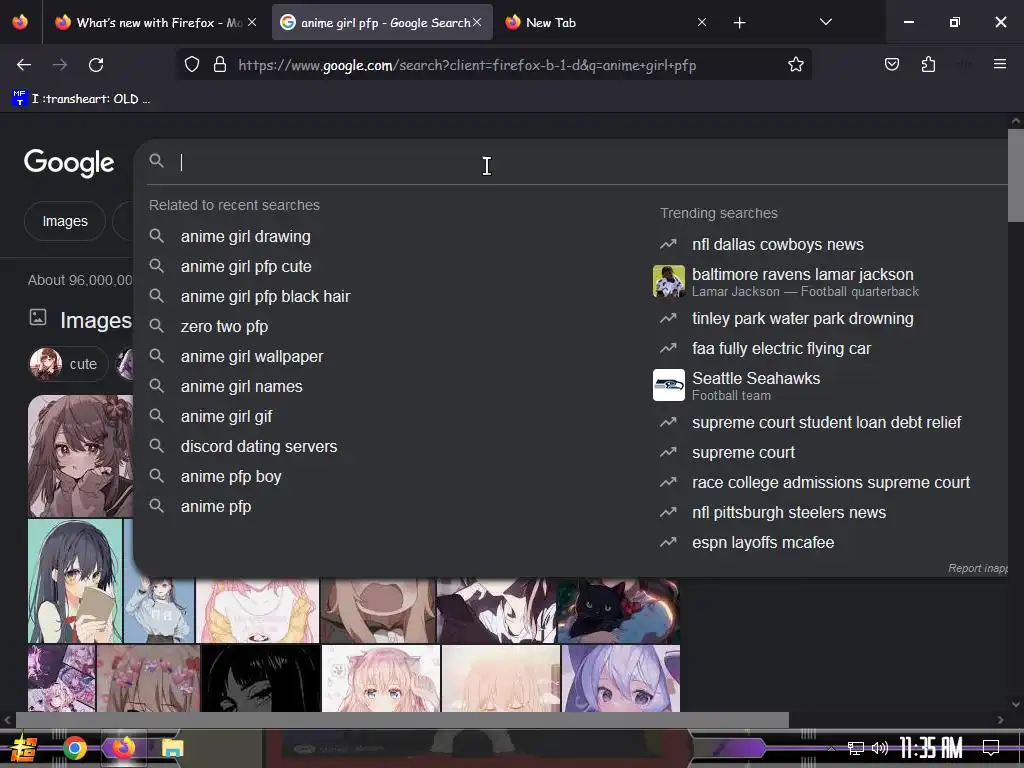Launch Google Chrome from taskbar
The image size is (1024, 768).
[75, 748]
